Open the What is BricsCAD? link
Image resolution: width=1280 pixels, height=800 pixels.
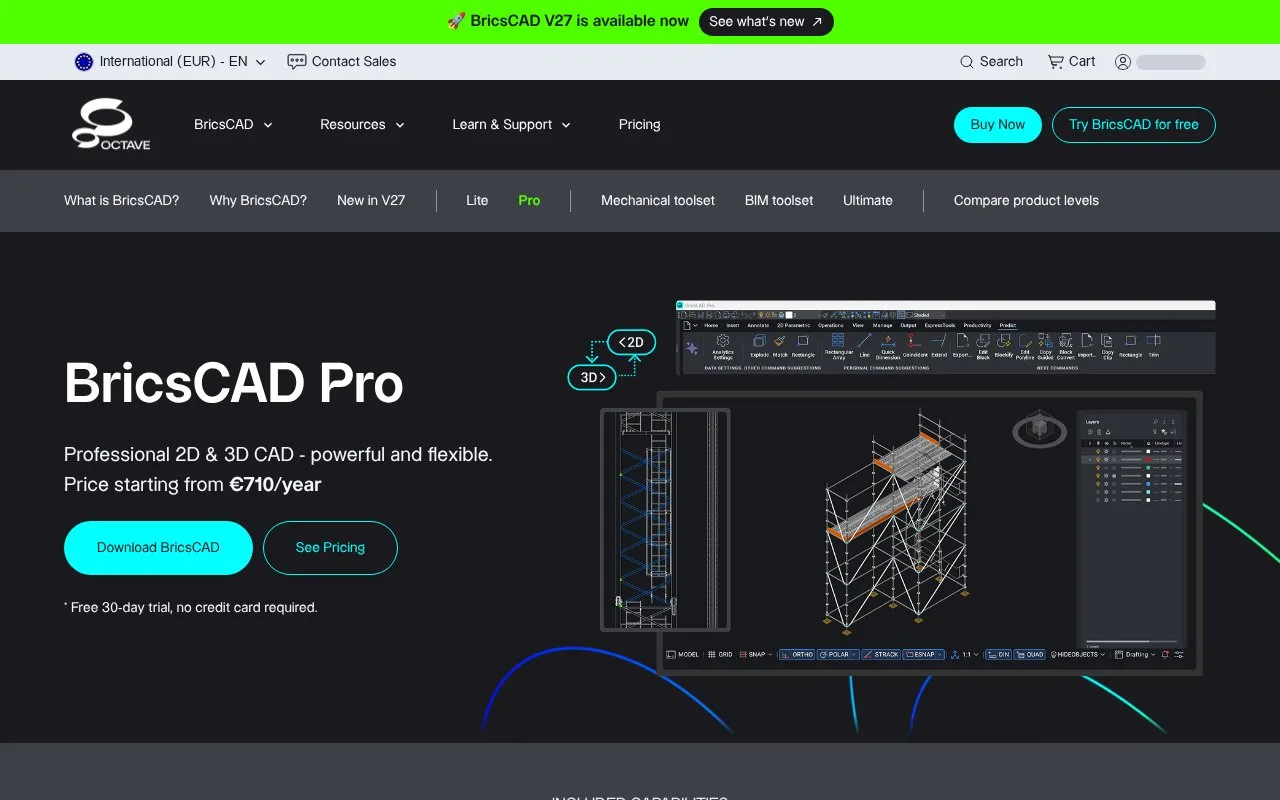pyautogui.click(x=122, y=200)
